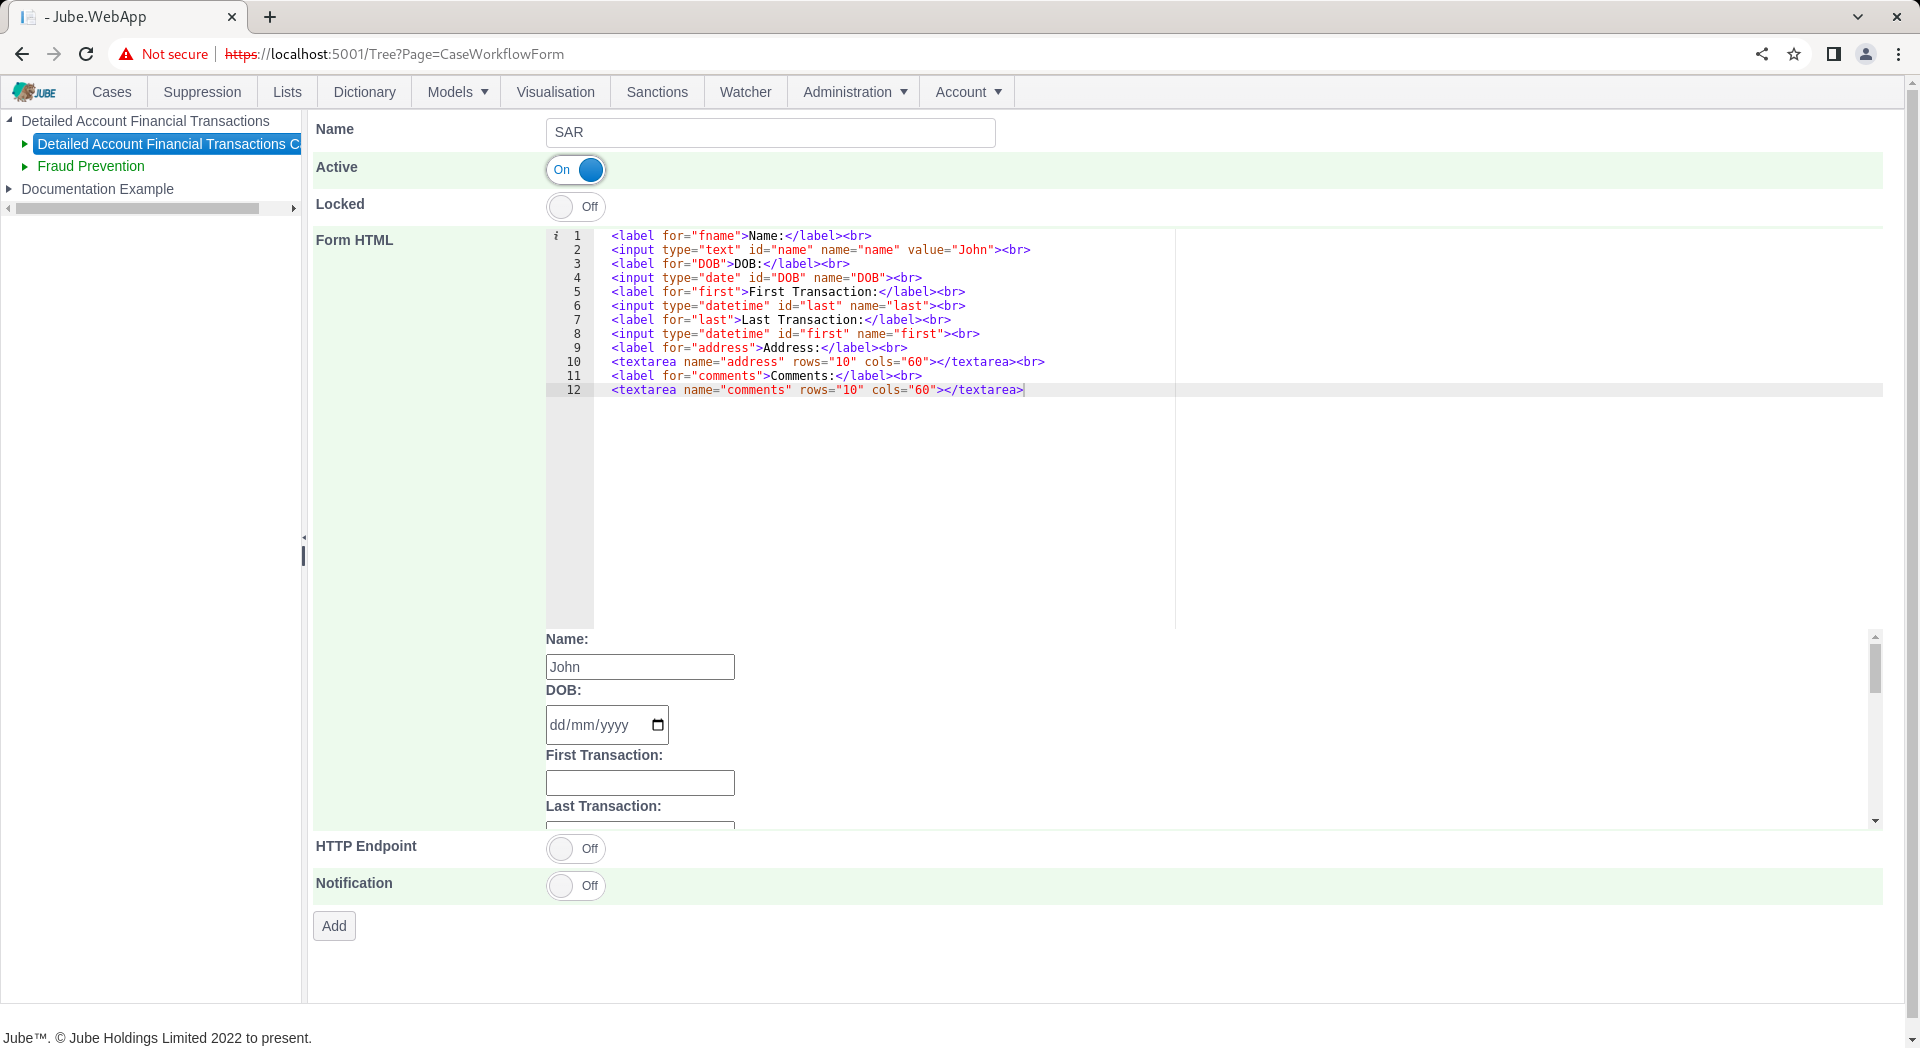Click code line 2 input type text

tap(821, 250)
